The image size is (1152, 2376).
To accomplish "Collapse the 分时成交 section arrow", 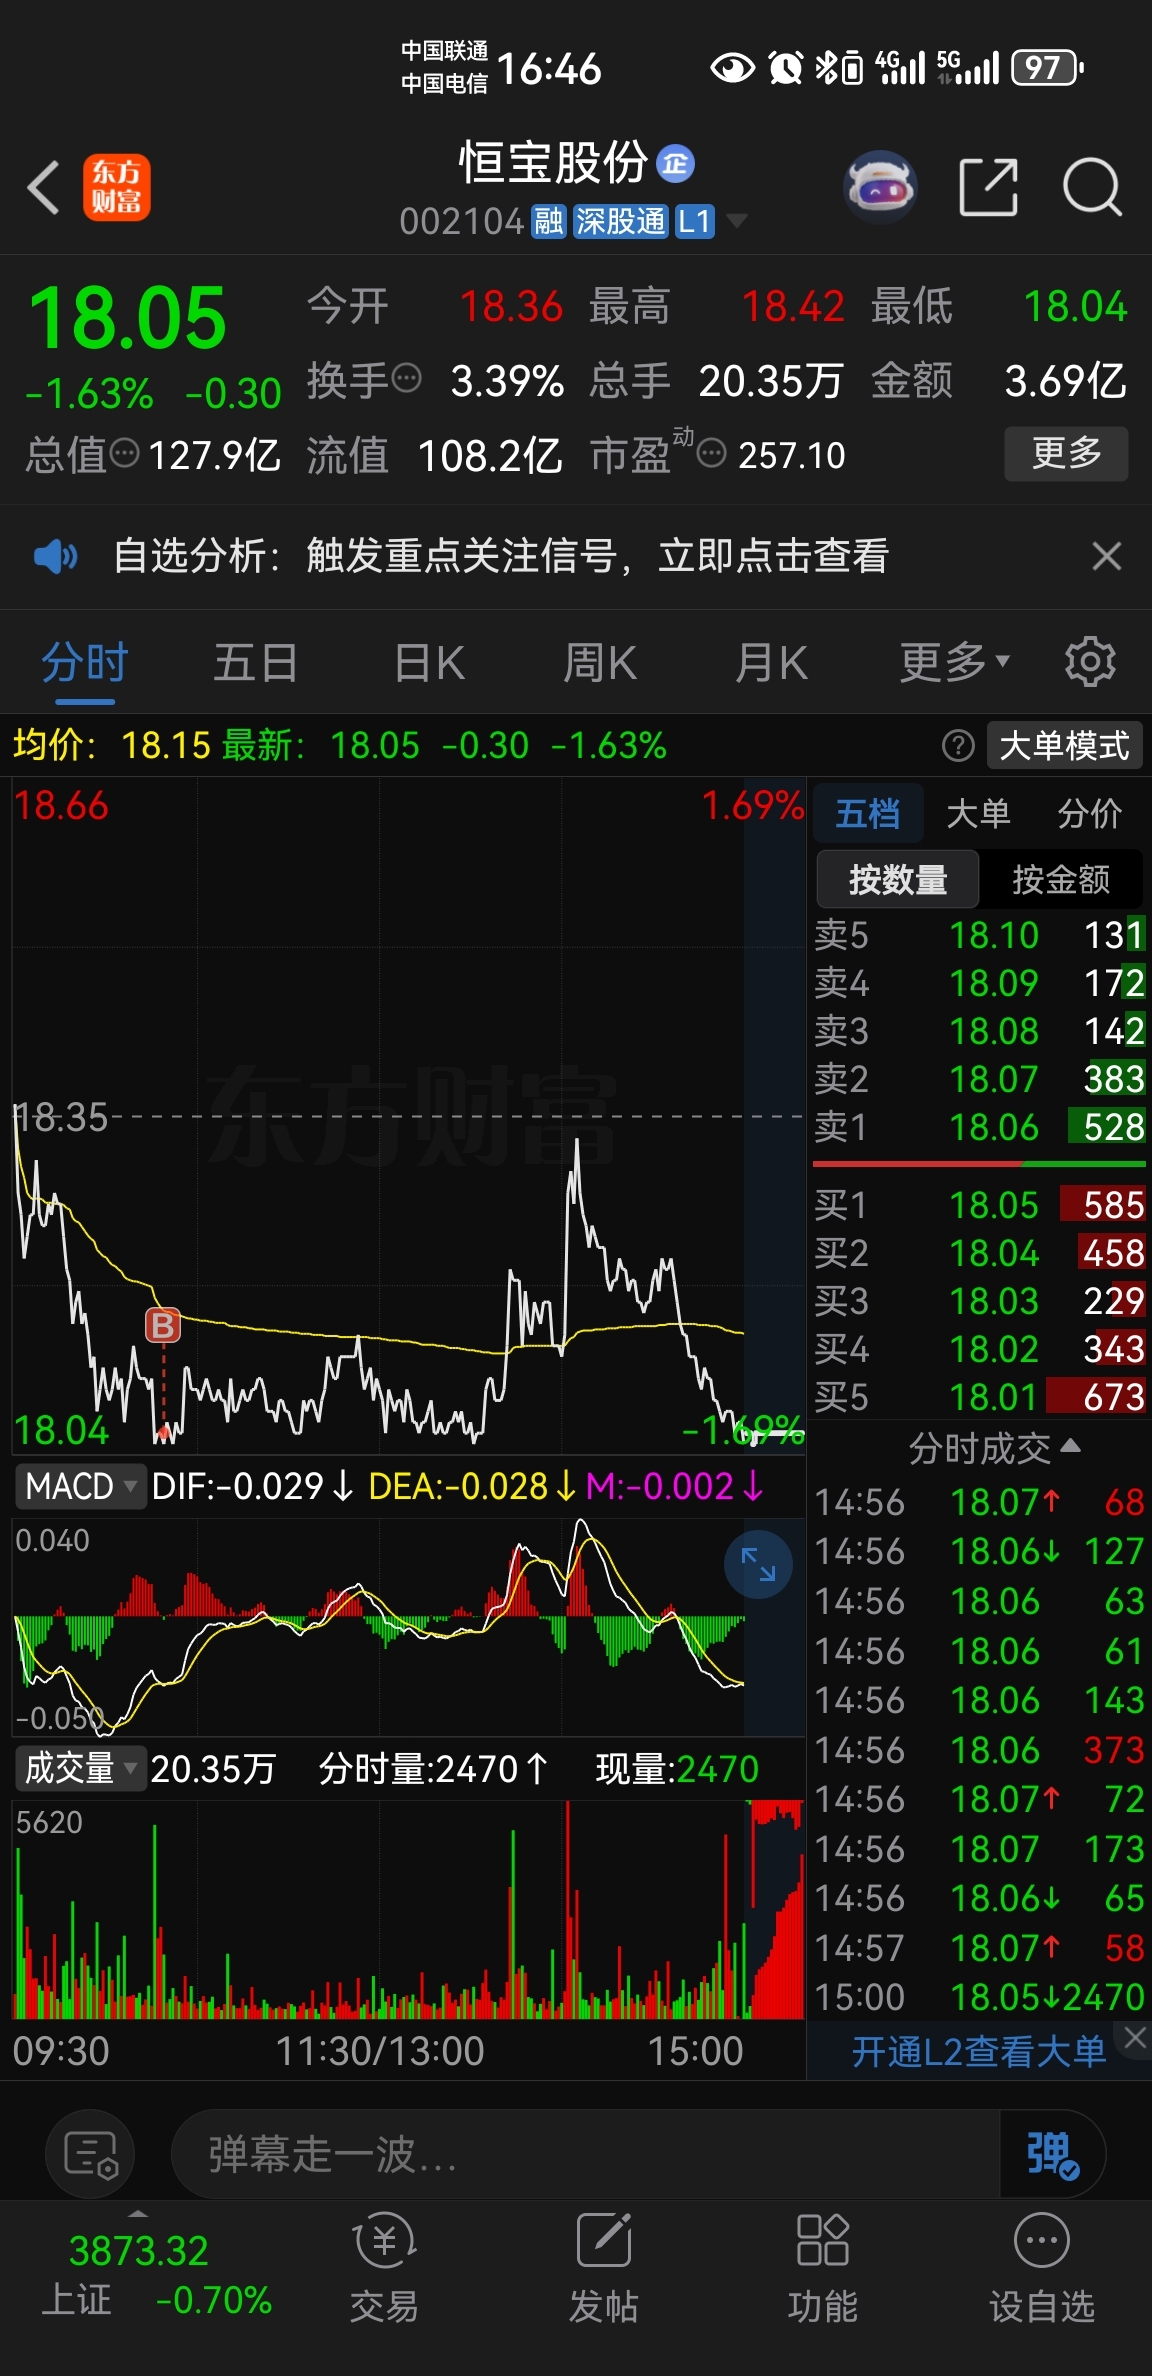I will [x=1070, y=1446].
